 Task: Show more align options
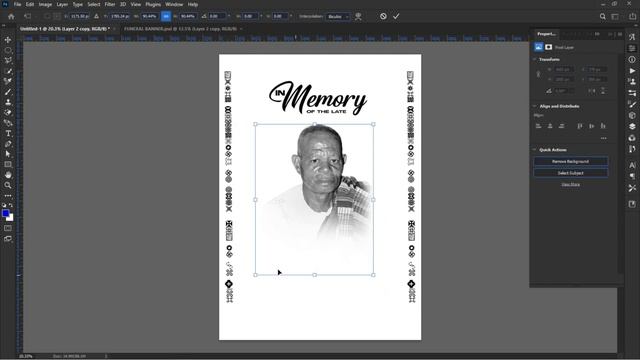[604, 138]
